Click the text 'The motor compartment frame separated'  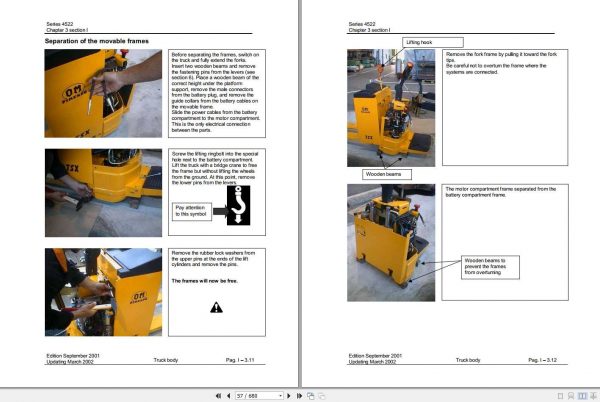tap(501, 192)
